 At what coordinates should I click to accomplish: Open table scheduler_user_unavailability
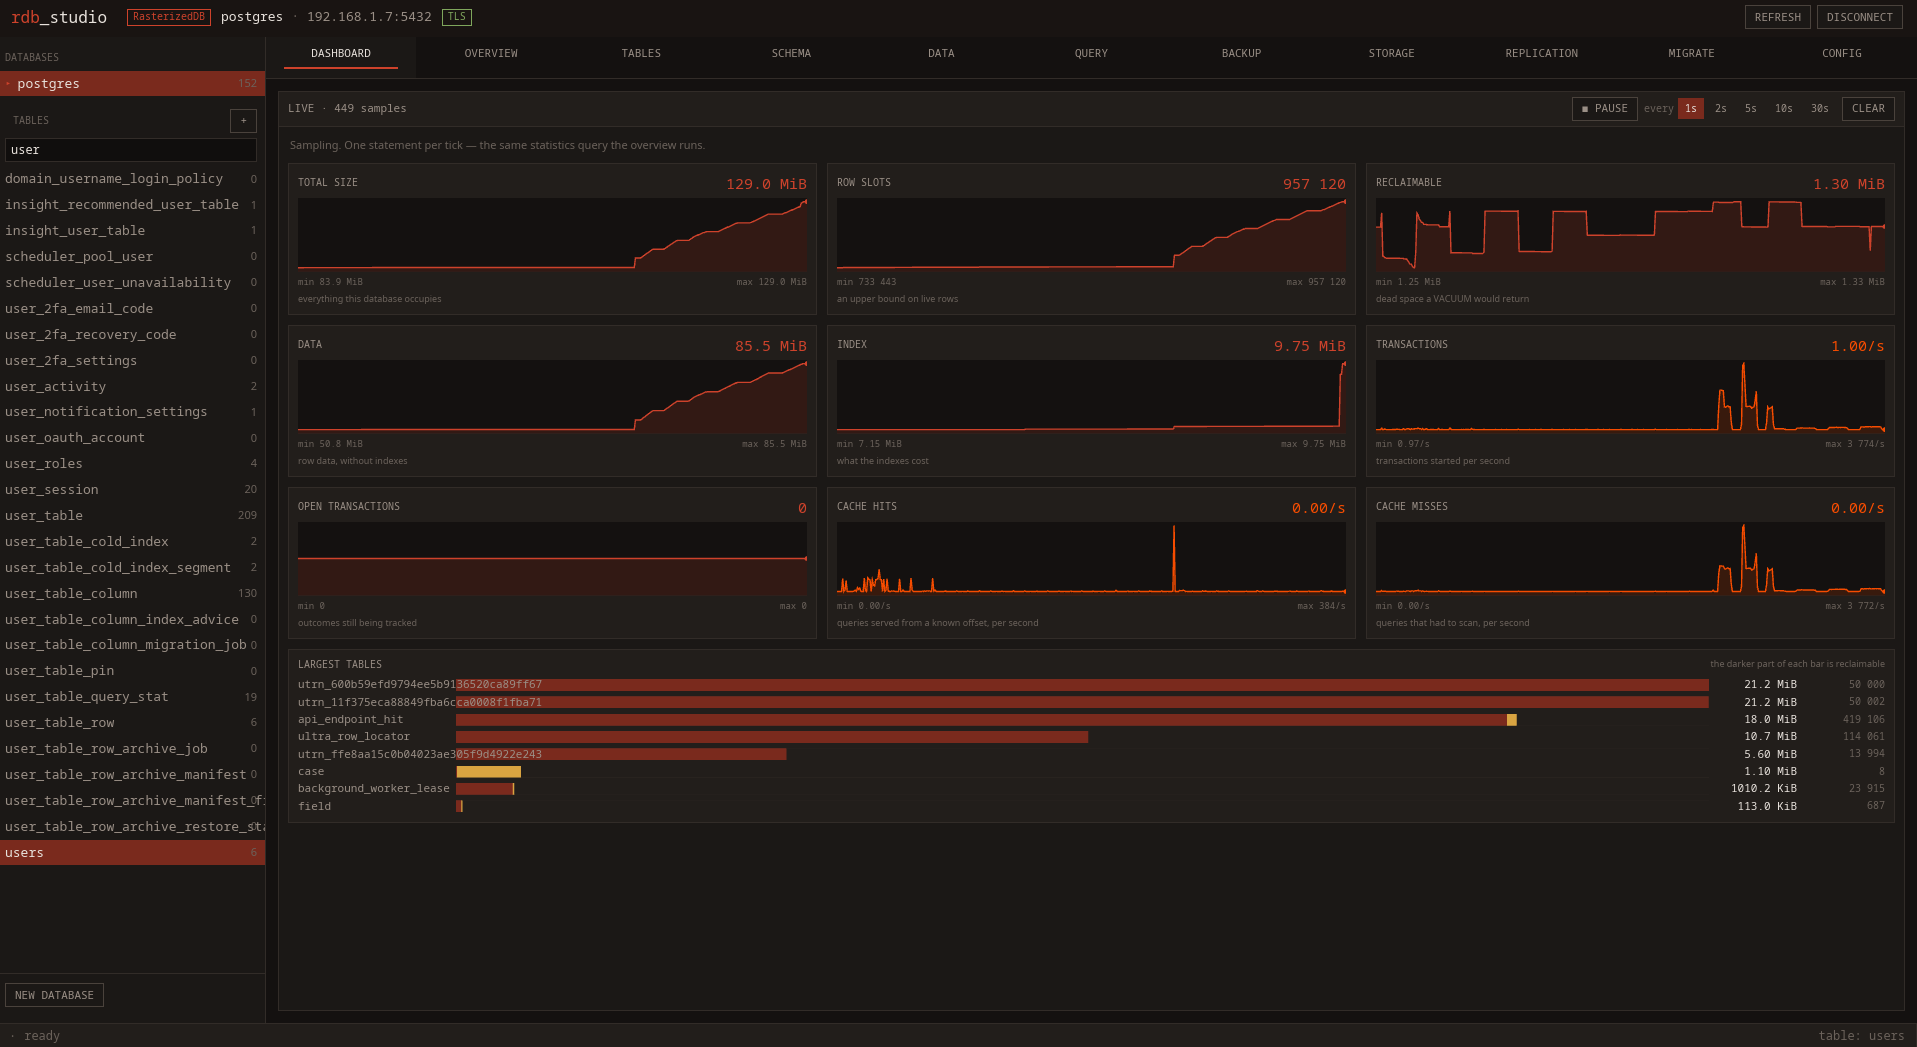tap(132, 283)
